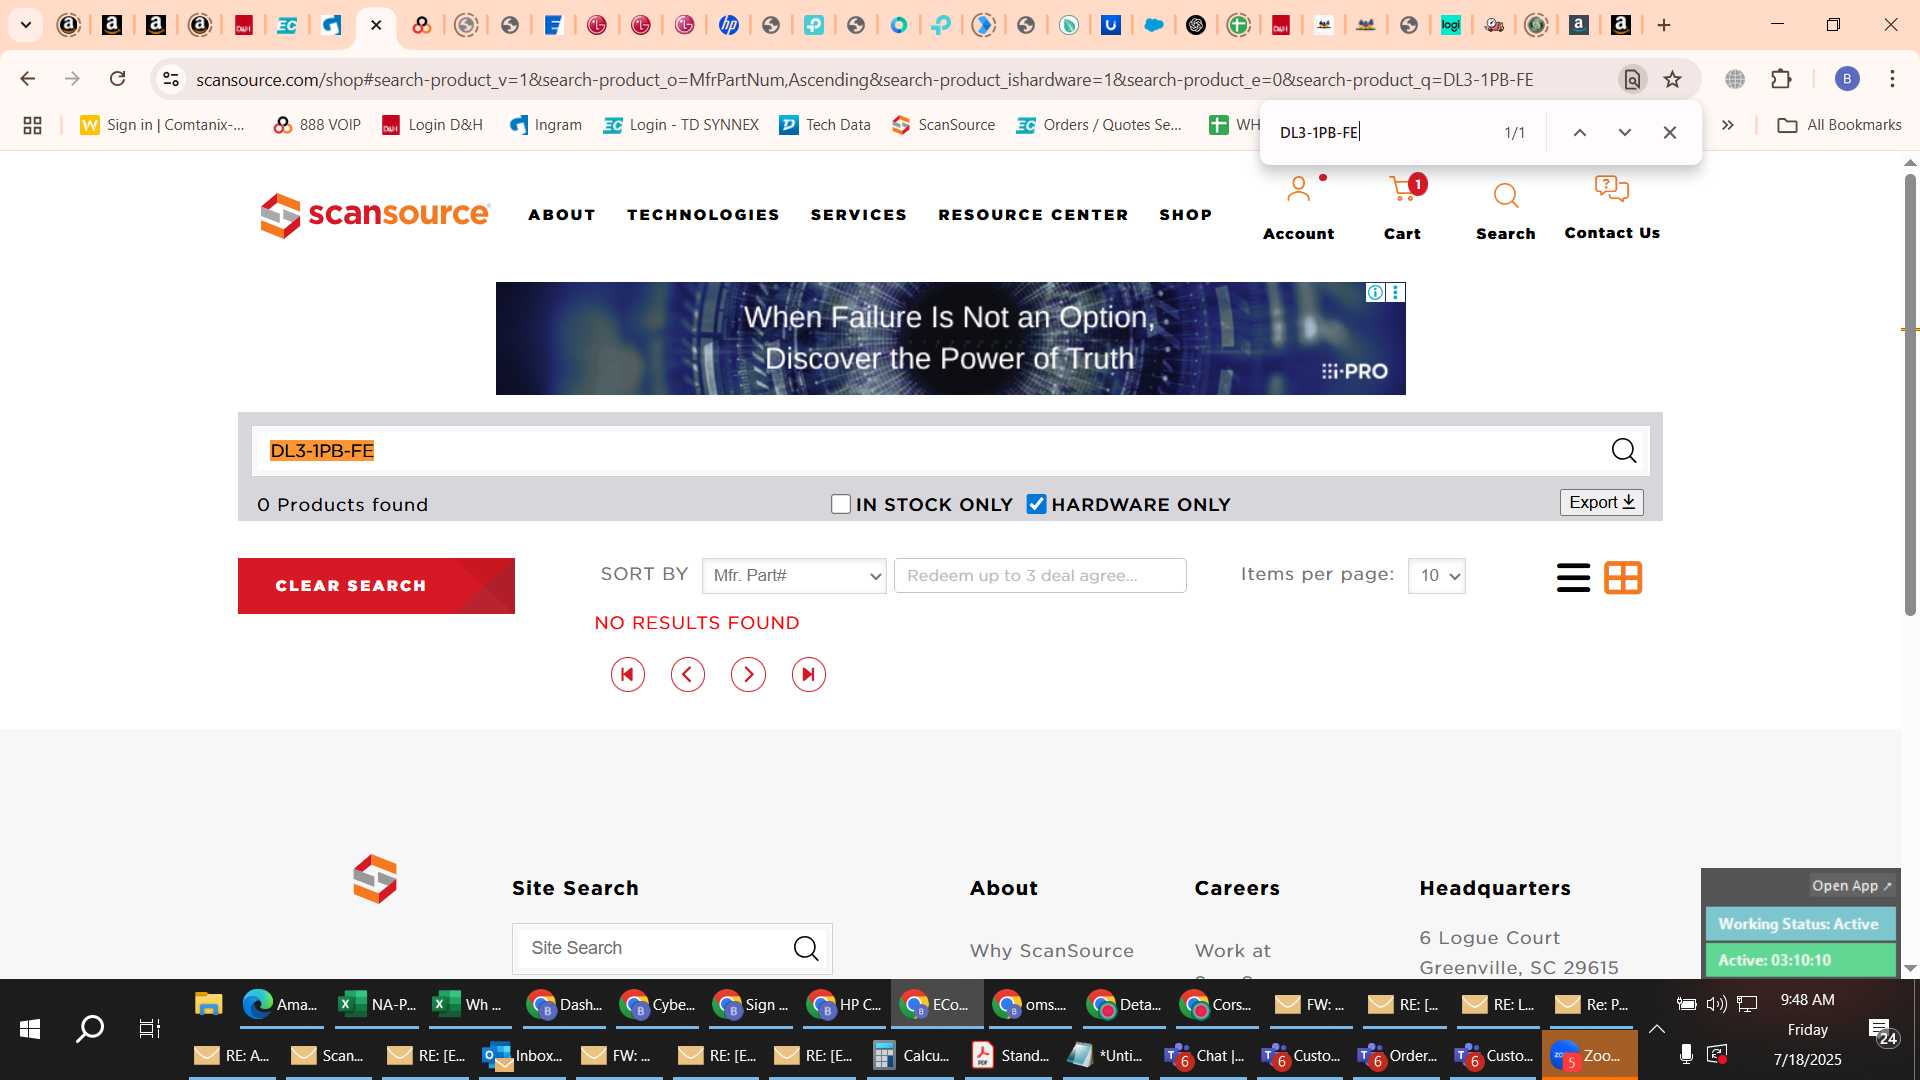Open the Account icon in site header
Image resolution: width=1920 pixels, height=1080 pixels.
coord(1298,190)
